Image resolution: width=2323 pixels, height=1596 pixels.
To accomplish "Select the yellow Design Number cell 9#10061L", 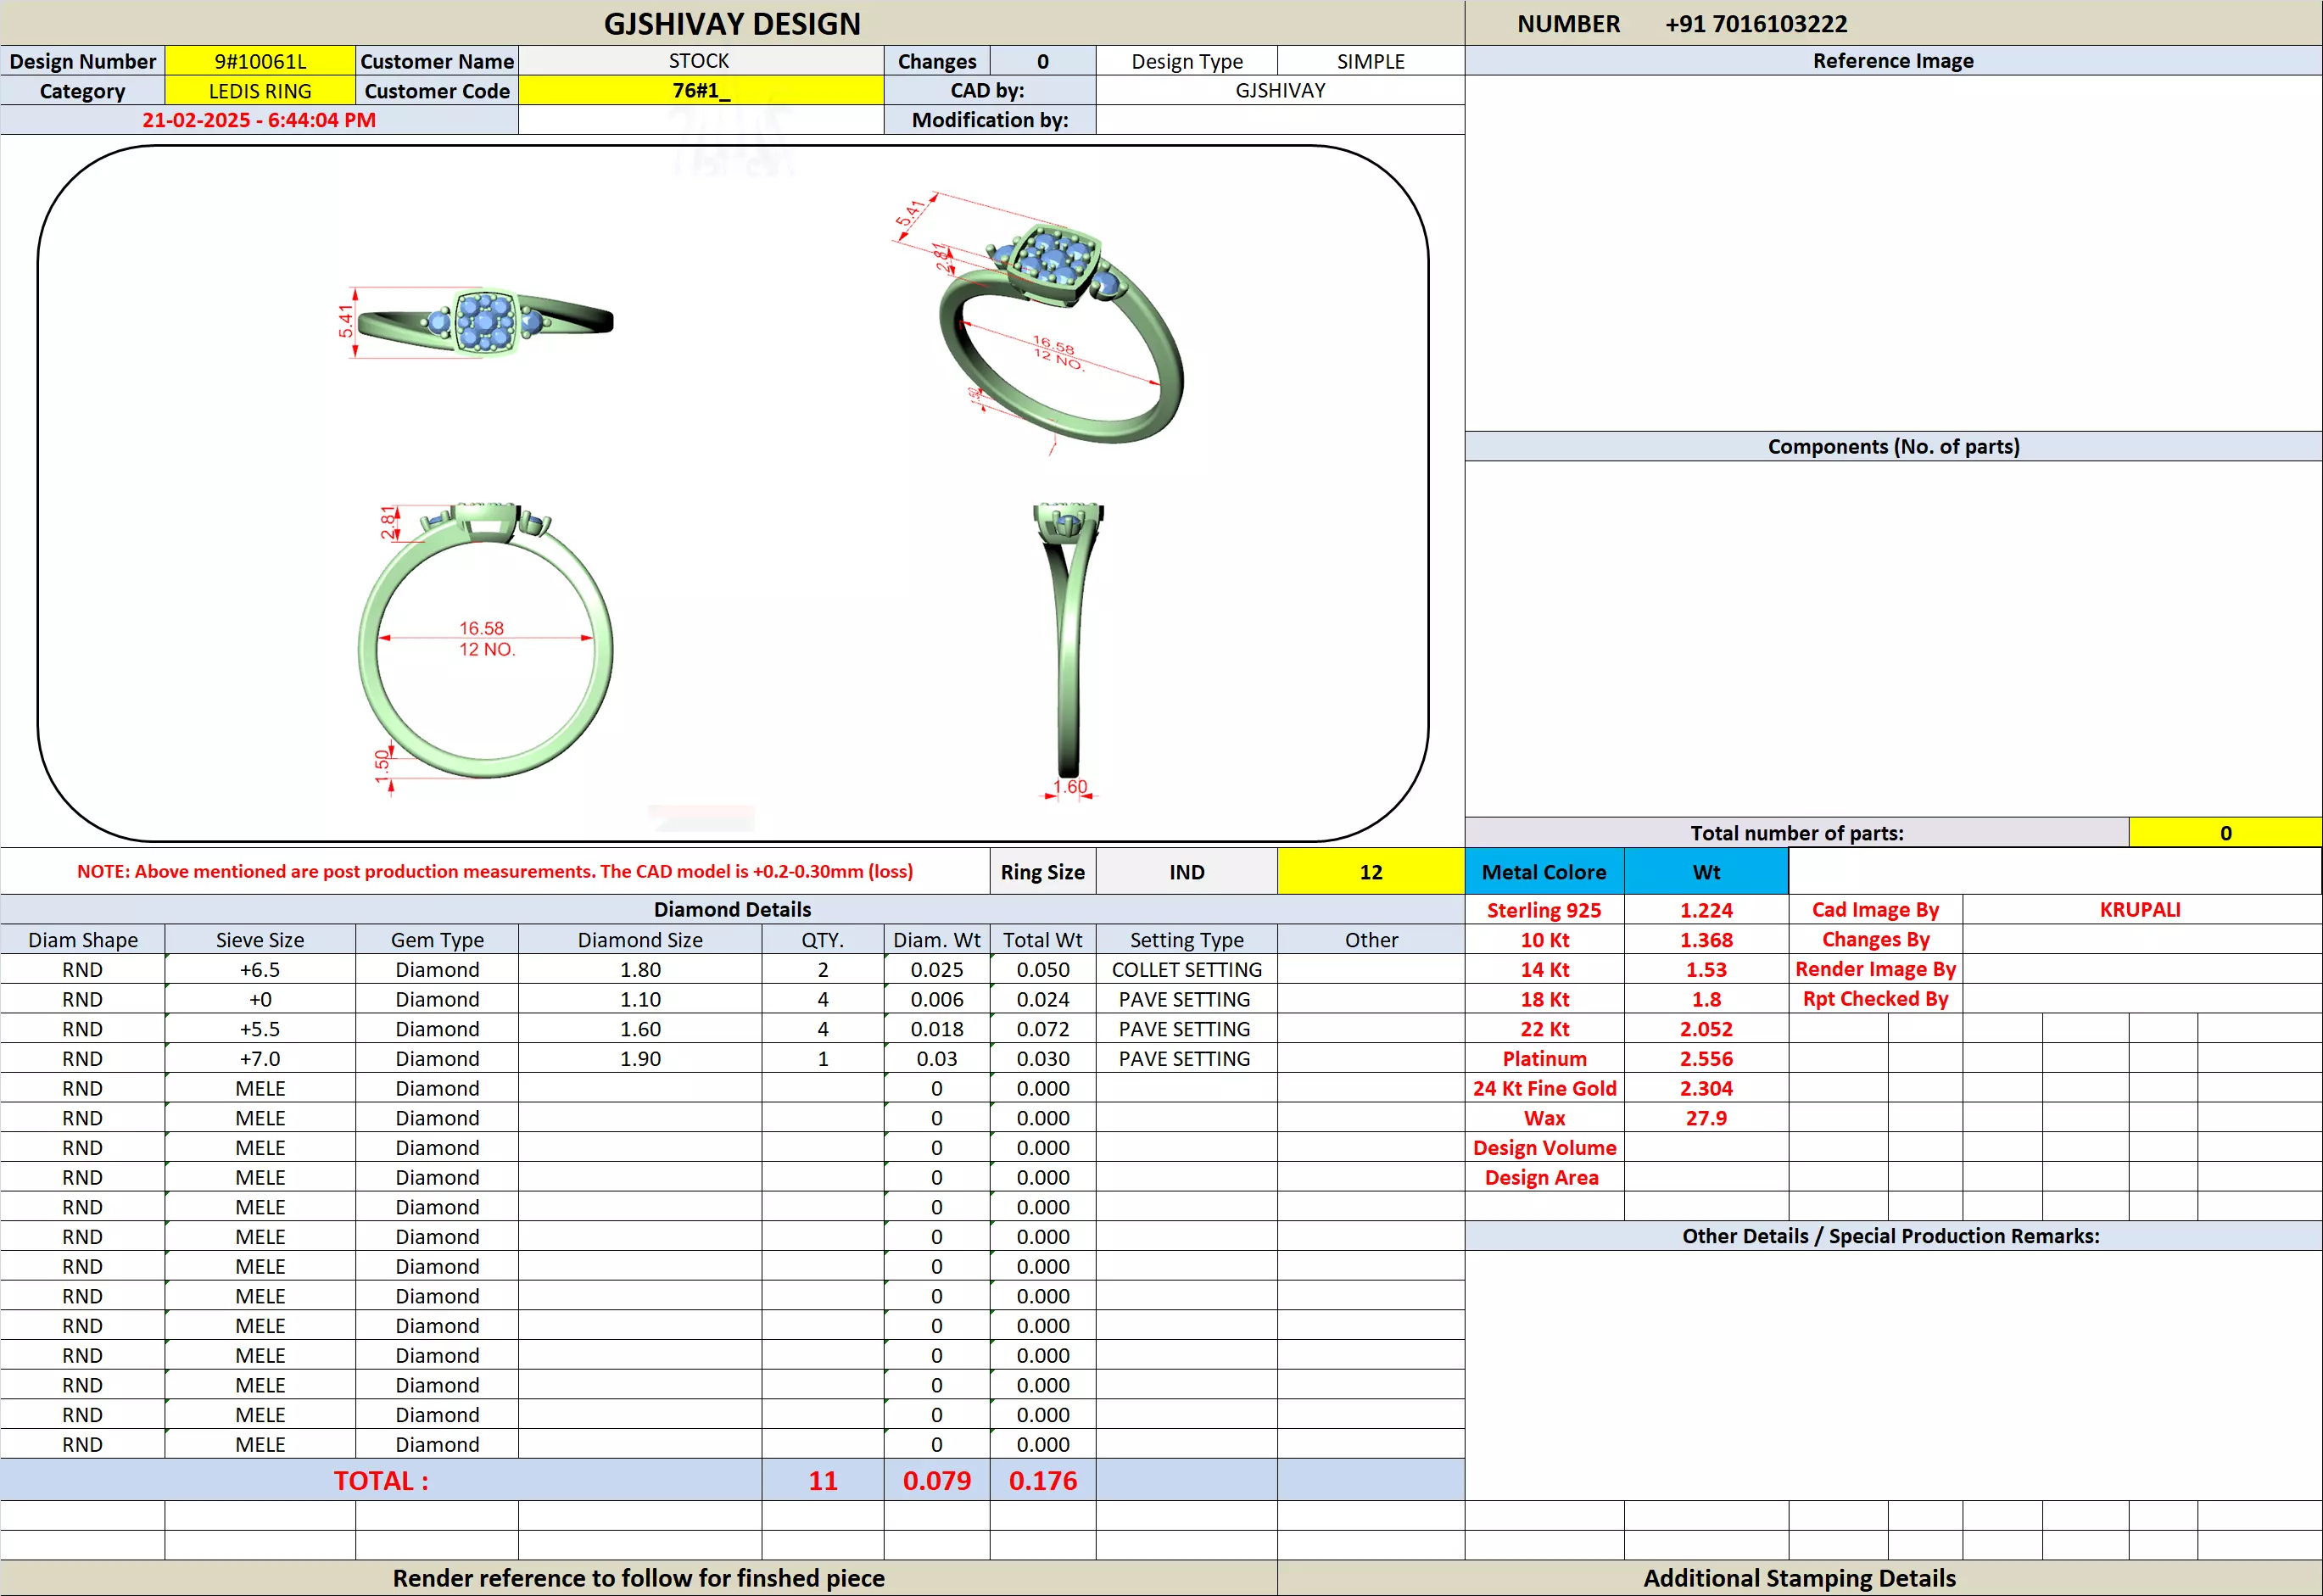I will point(260,61).
